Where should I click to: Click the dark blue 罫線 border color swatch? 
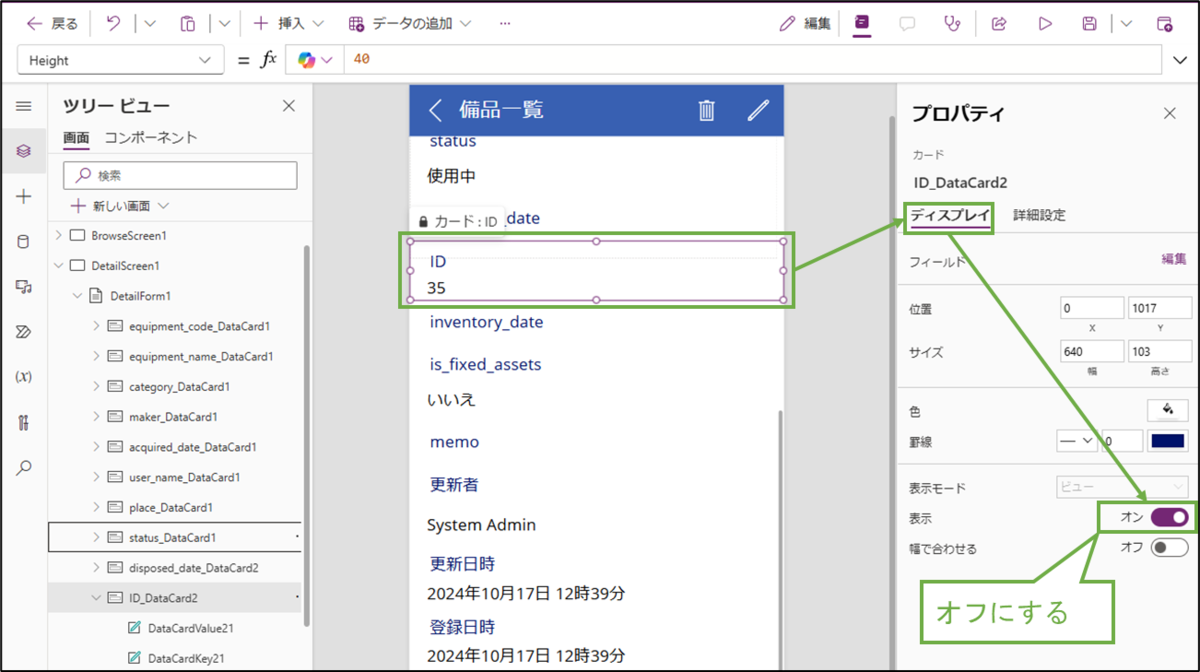pos(1168,441)
